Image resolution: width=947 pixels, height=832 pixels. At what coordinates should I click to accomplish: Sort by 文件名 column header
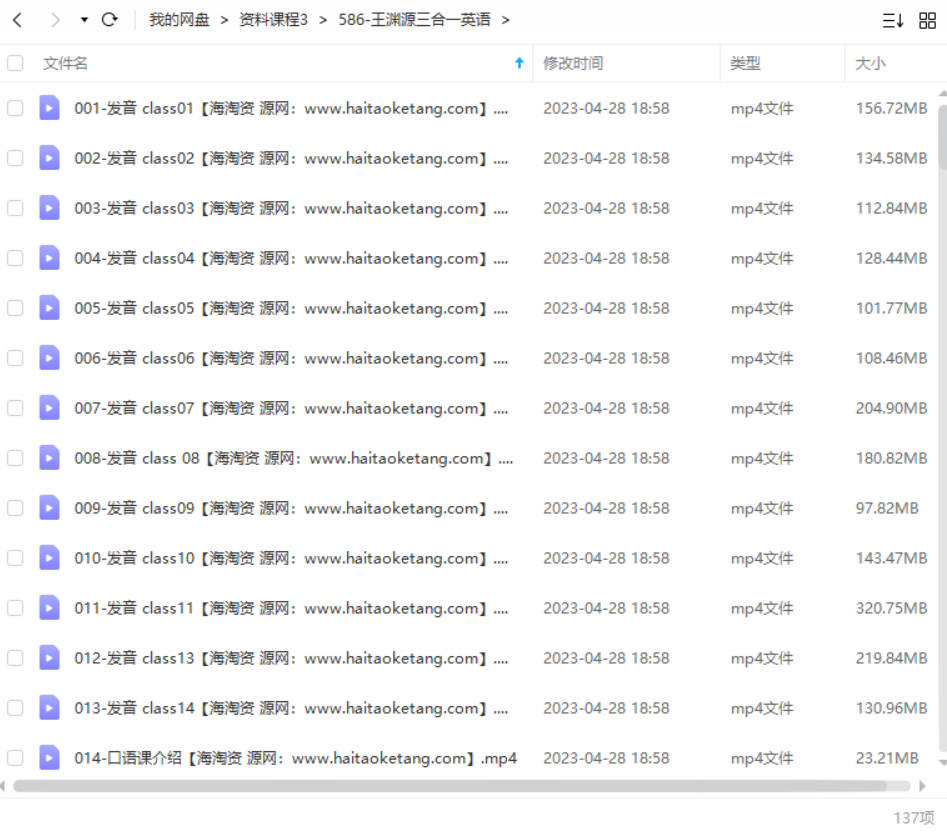pos(65,63)
